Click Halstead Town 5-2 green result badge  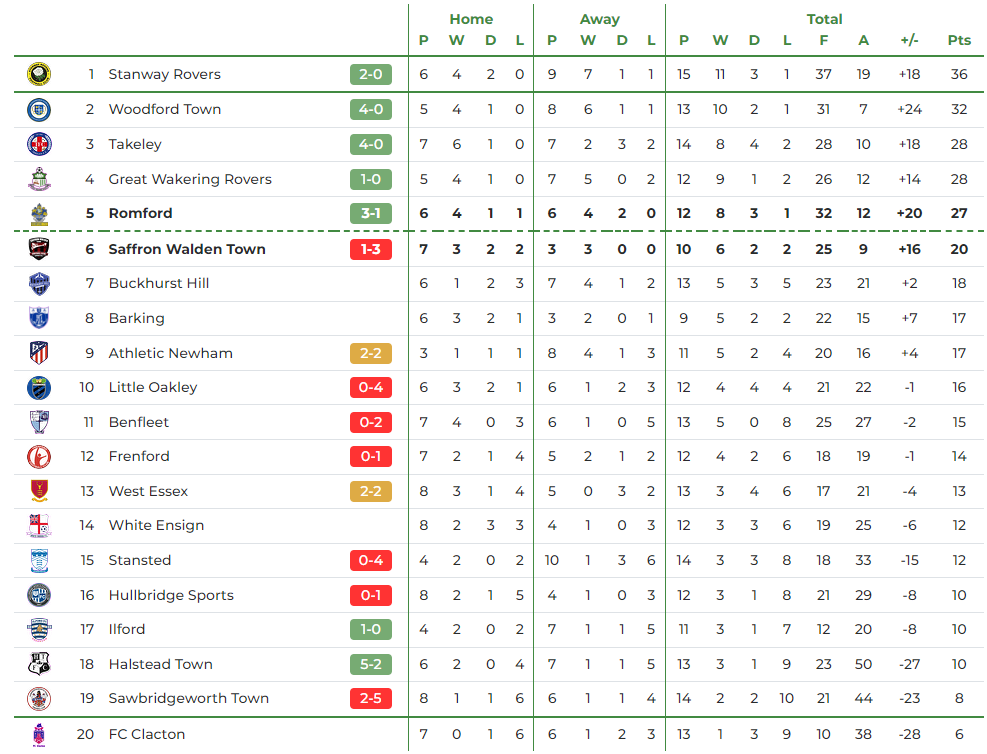coord(371,664)
